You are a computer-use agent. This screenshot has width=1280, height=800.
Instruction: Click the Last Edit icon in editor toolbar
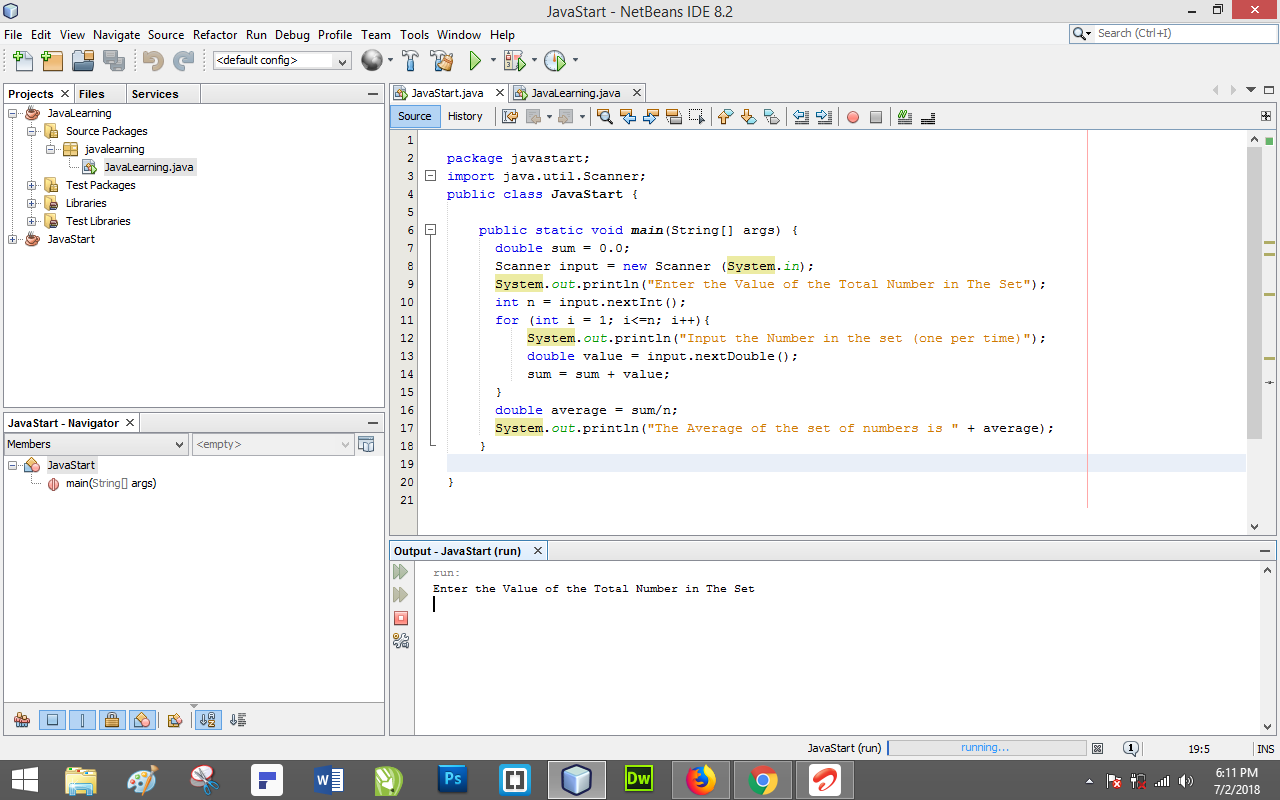pyautogui.click(x=510, y=117)
